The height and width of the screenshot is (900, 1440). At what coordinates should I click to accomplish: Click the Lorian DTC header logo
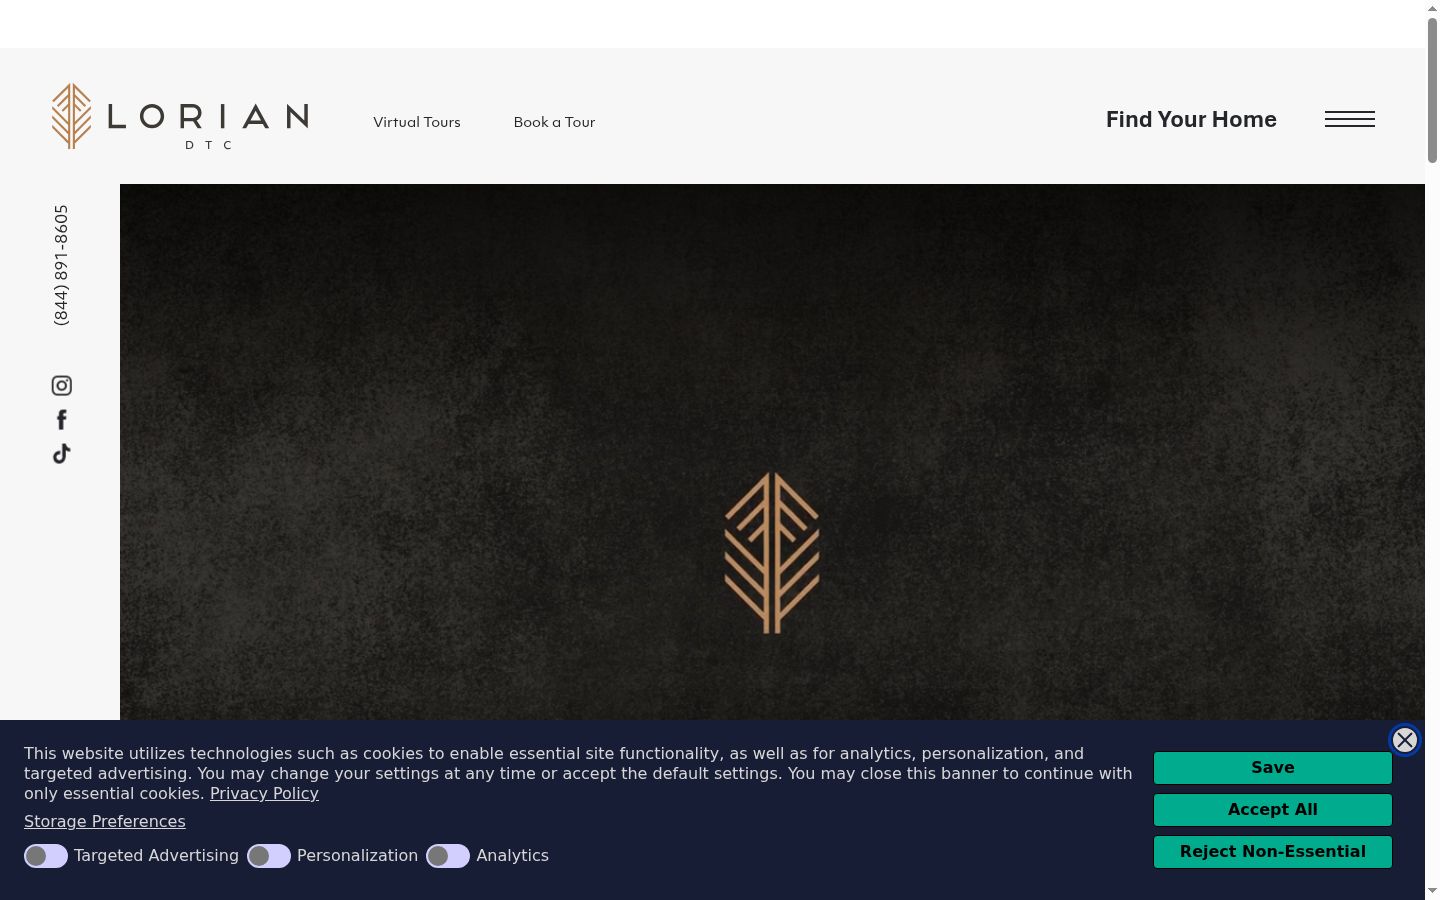[x=180, y=117]
